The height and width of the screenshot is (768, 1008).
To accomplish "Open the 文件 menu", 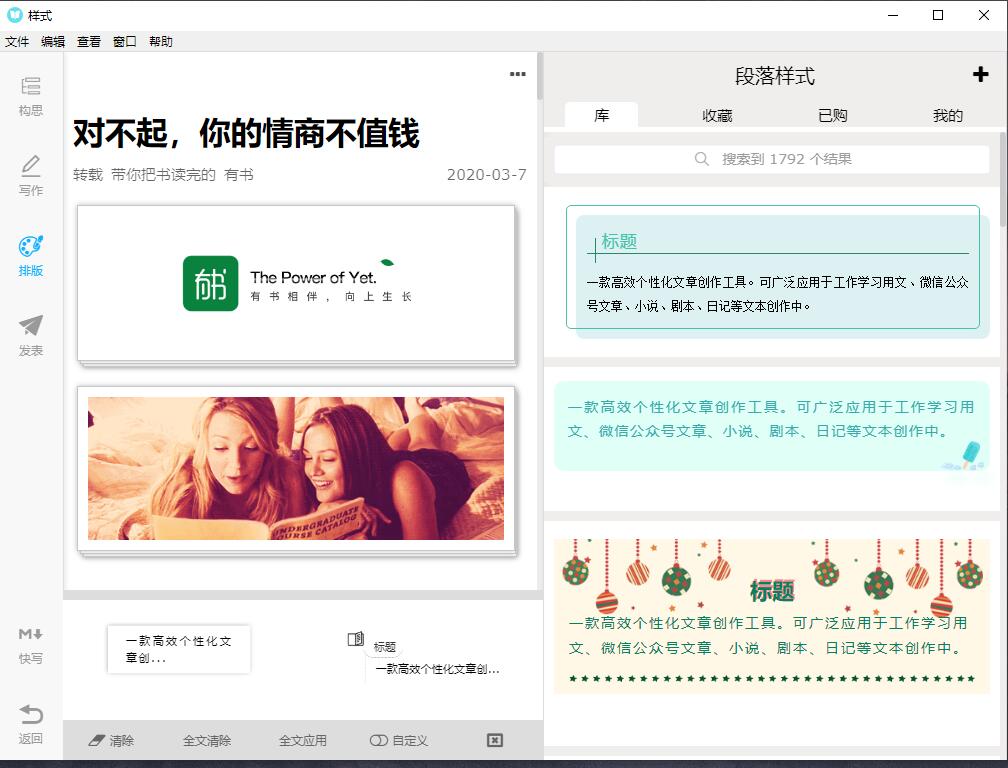I will tap(17, 42).
